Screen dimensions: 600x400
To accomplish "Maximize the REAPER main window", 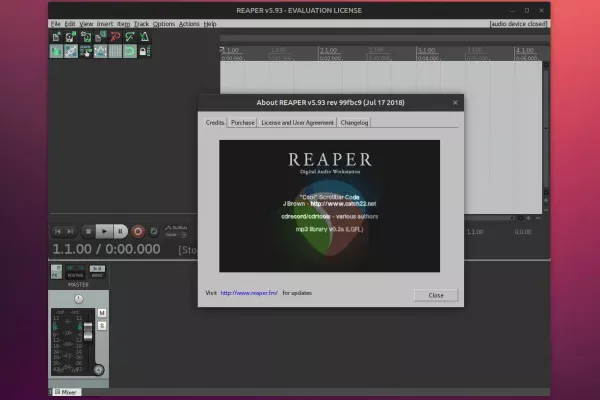I will coord(527,10).
